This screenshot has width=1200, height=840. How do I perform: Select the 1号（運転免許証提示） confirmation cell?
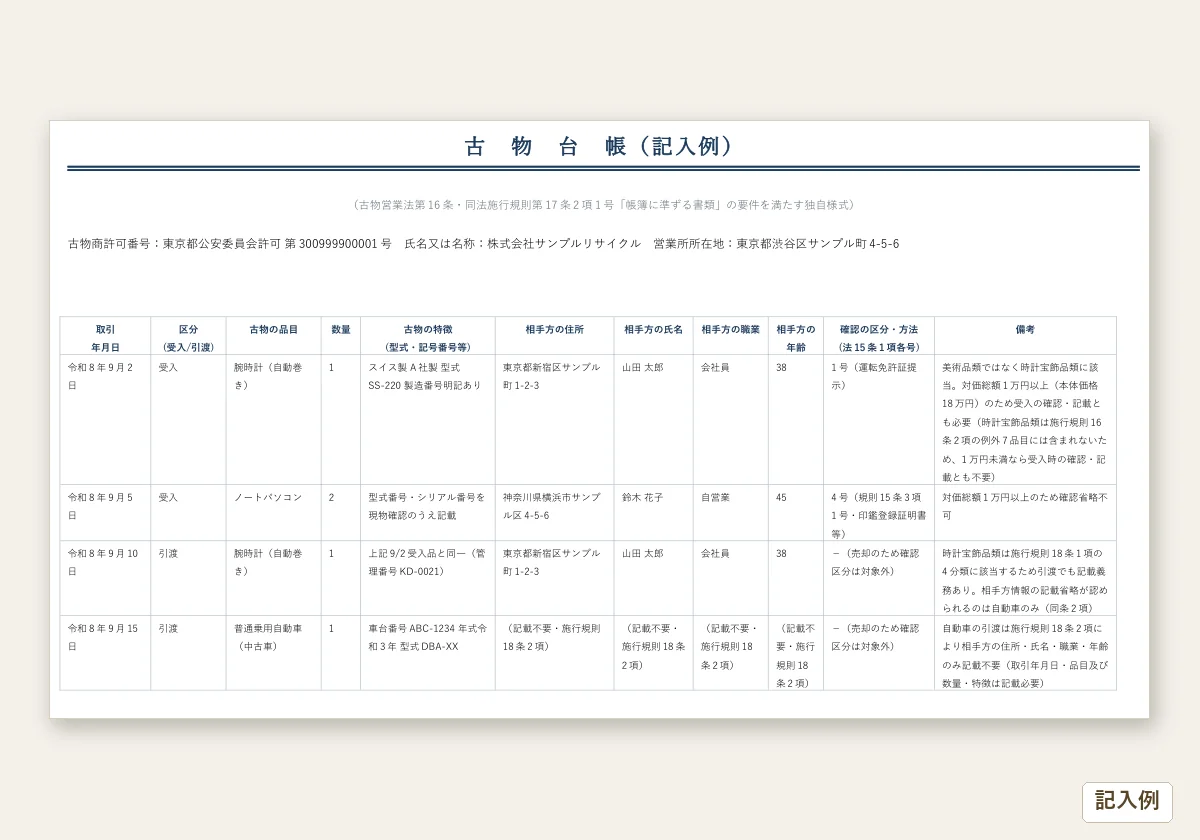[879, 420]
